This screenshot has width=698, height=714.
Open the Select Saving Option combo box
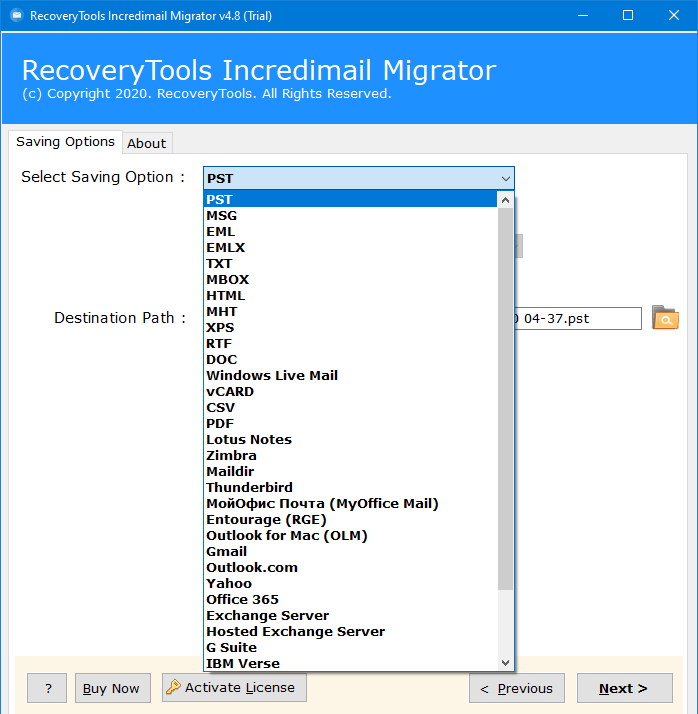pyautogui.click(x=359, y=178)
